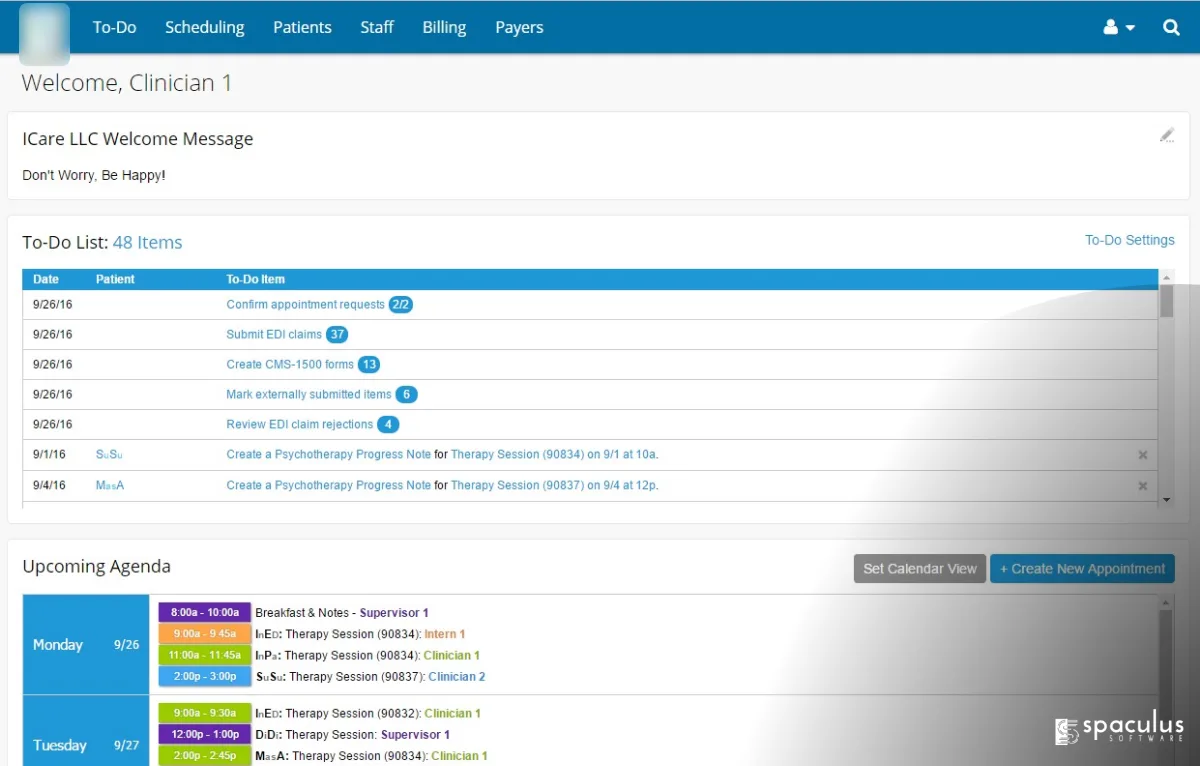
Task: Click the 2/2 appointment requests badge
Action: (x=401, y=304)
